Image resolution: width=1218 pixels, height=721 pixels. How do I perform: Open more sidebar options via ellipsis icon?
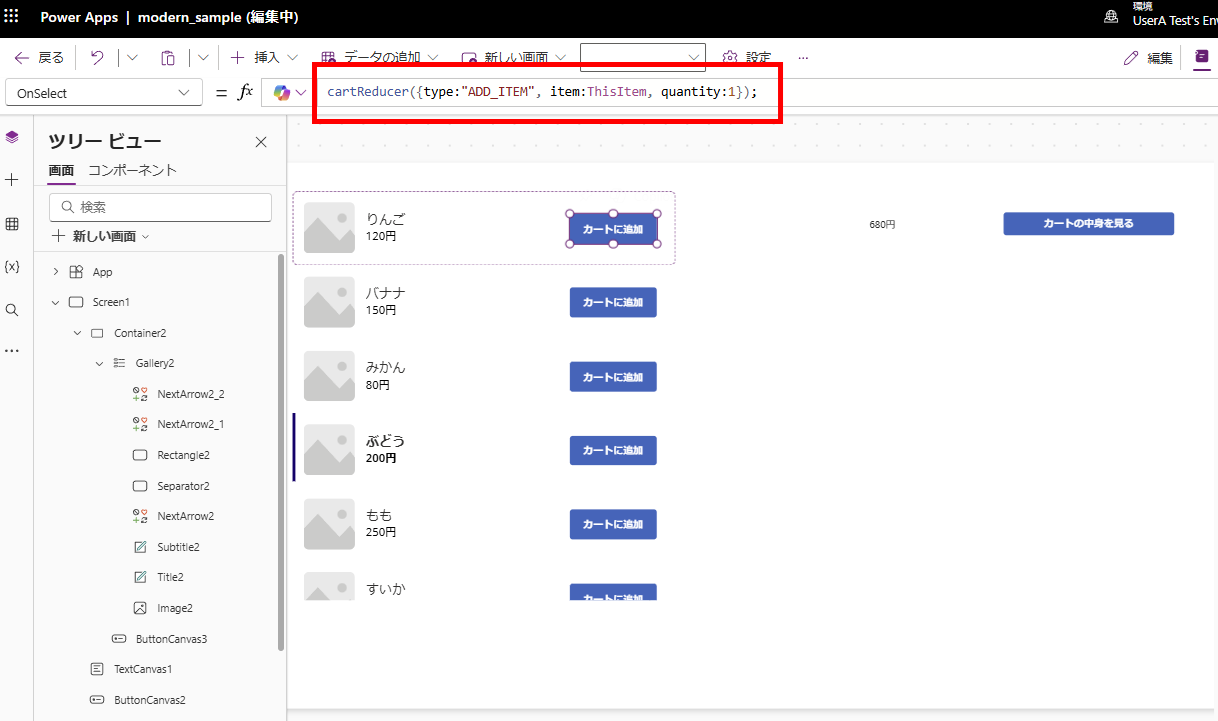(12, 352)
